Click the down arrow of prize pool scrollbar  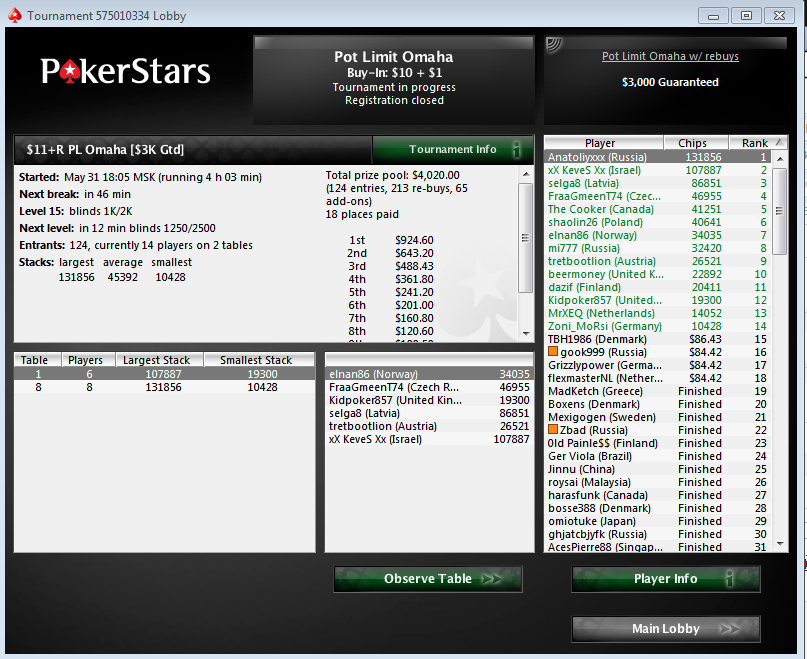(x=525, y=333)
